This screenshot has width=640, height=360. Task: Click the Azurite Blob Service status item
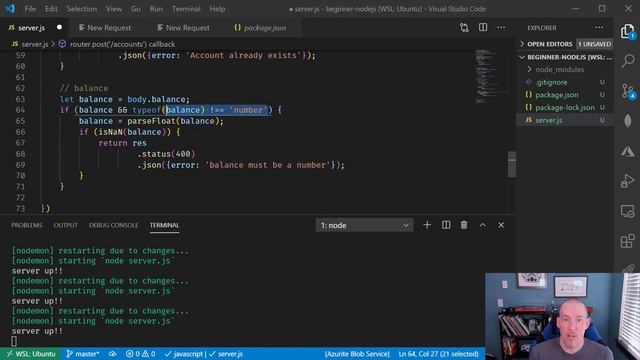[x=357, y=353]
